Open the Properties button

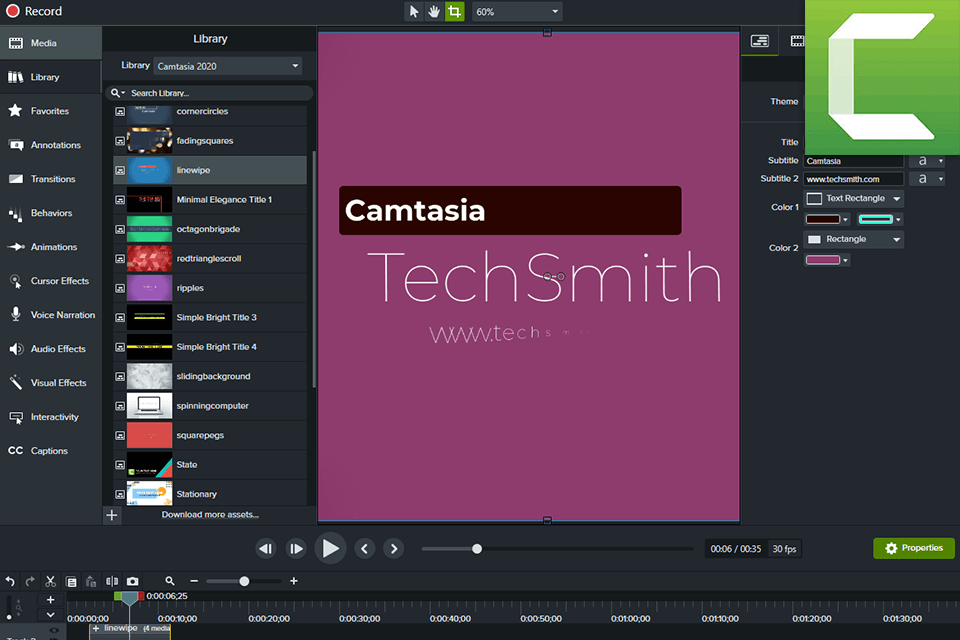click(x=913, y=548)
